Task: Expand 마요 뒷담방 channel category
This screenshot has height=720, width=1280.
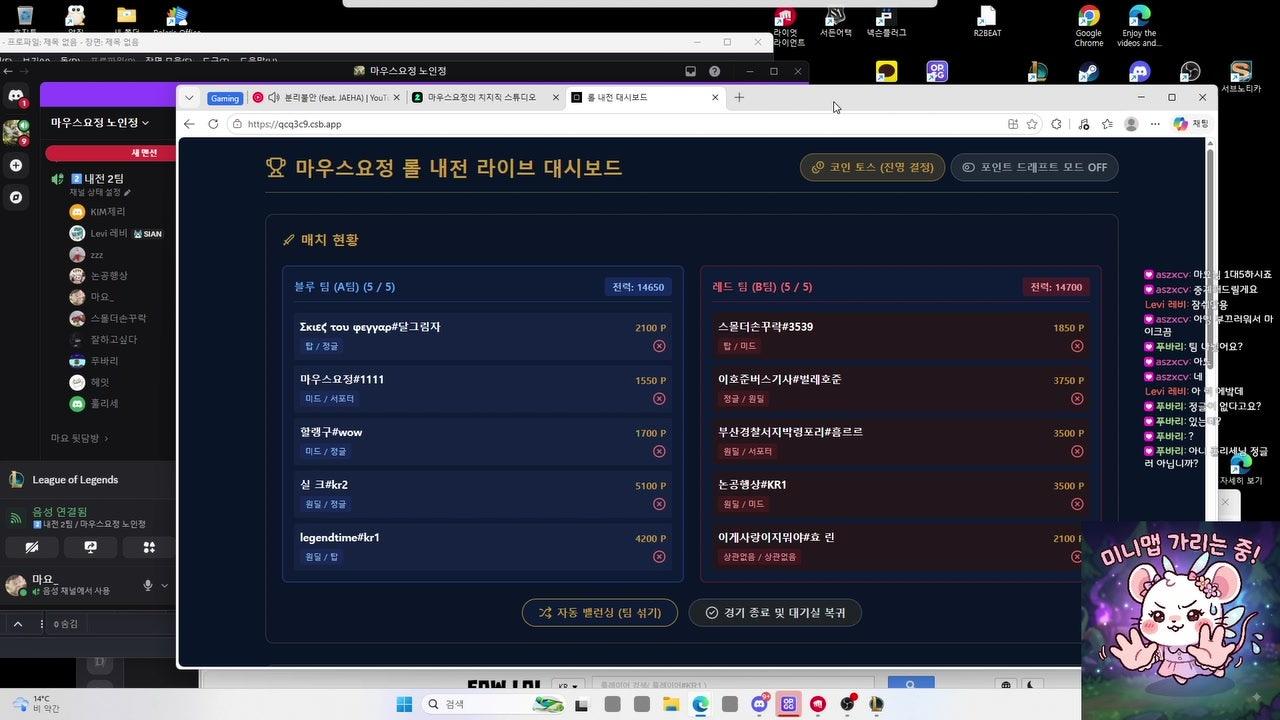Action: point(79,438)
